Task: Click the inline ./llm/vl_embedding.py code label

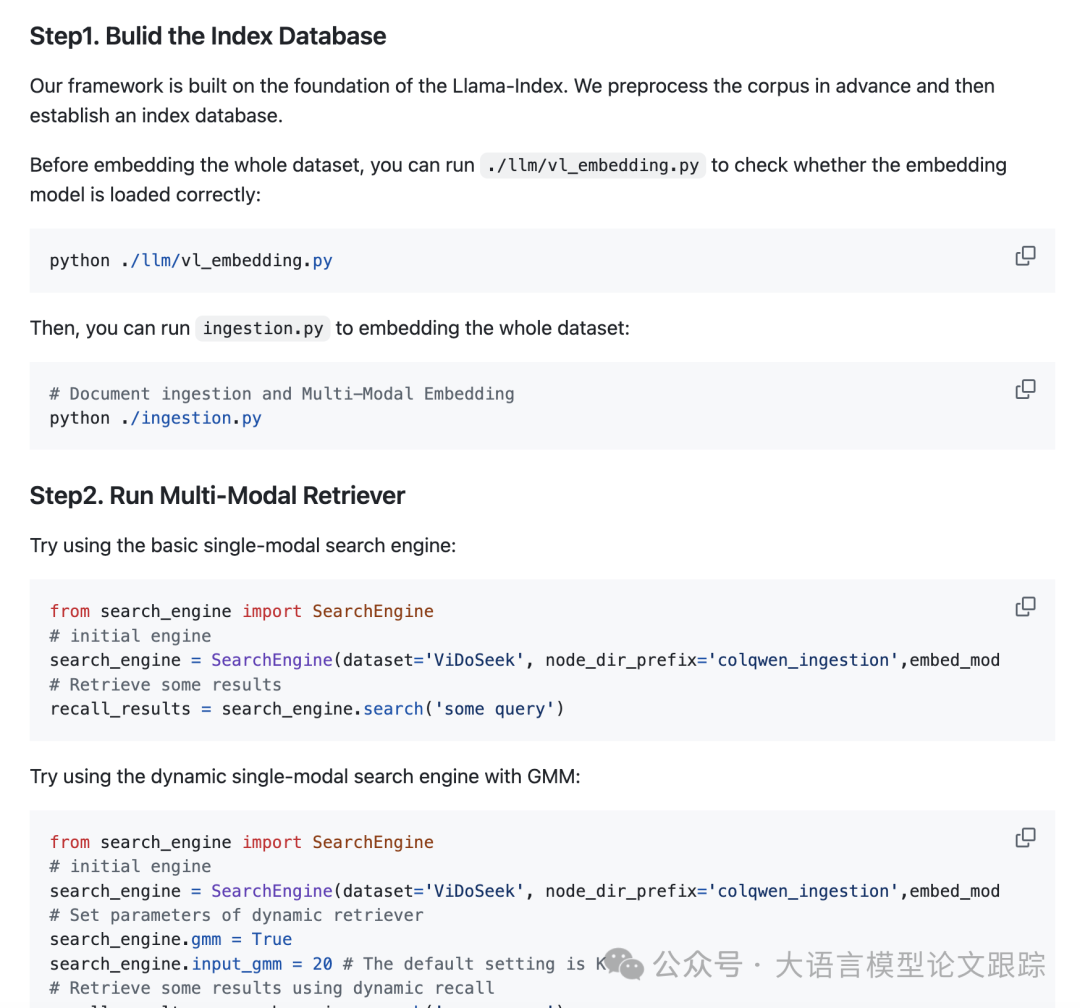Action: tap(593, 165)
